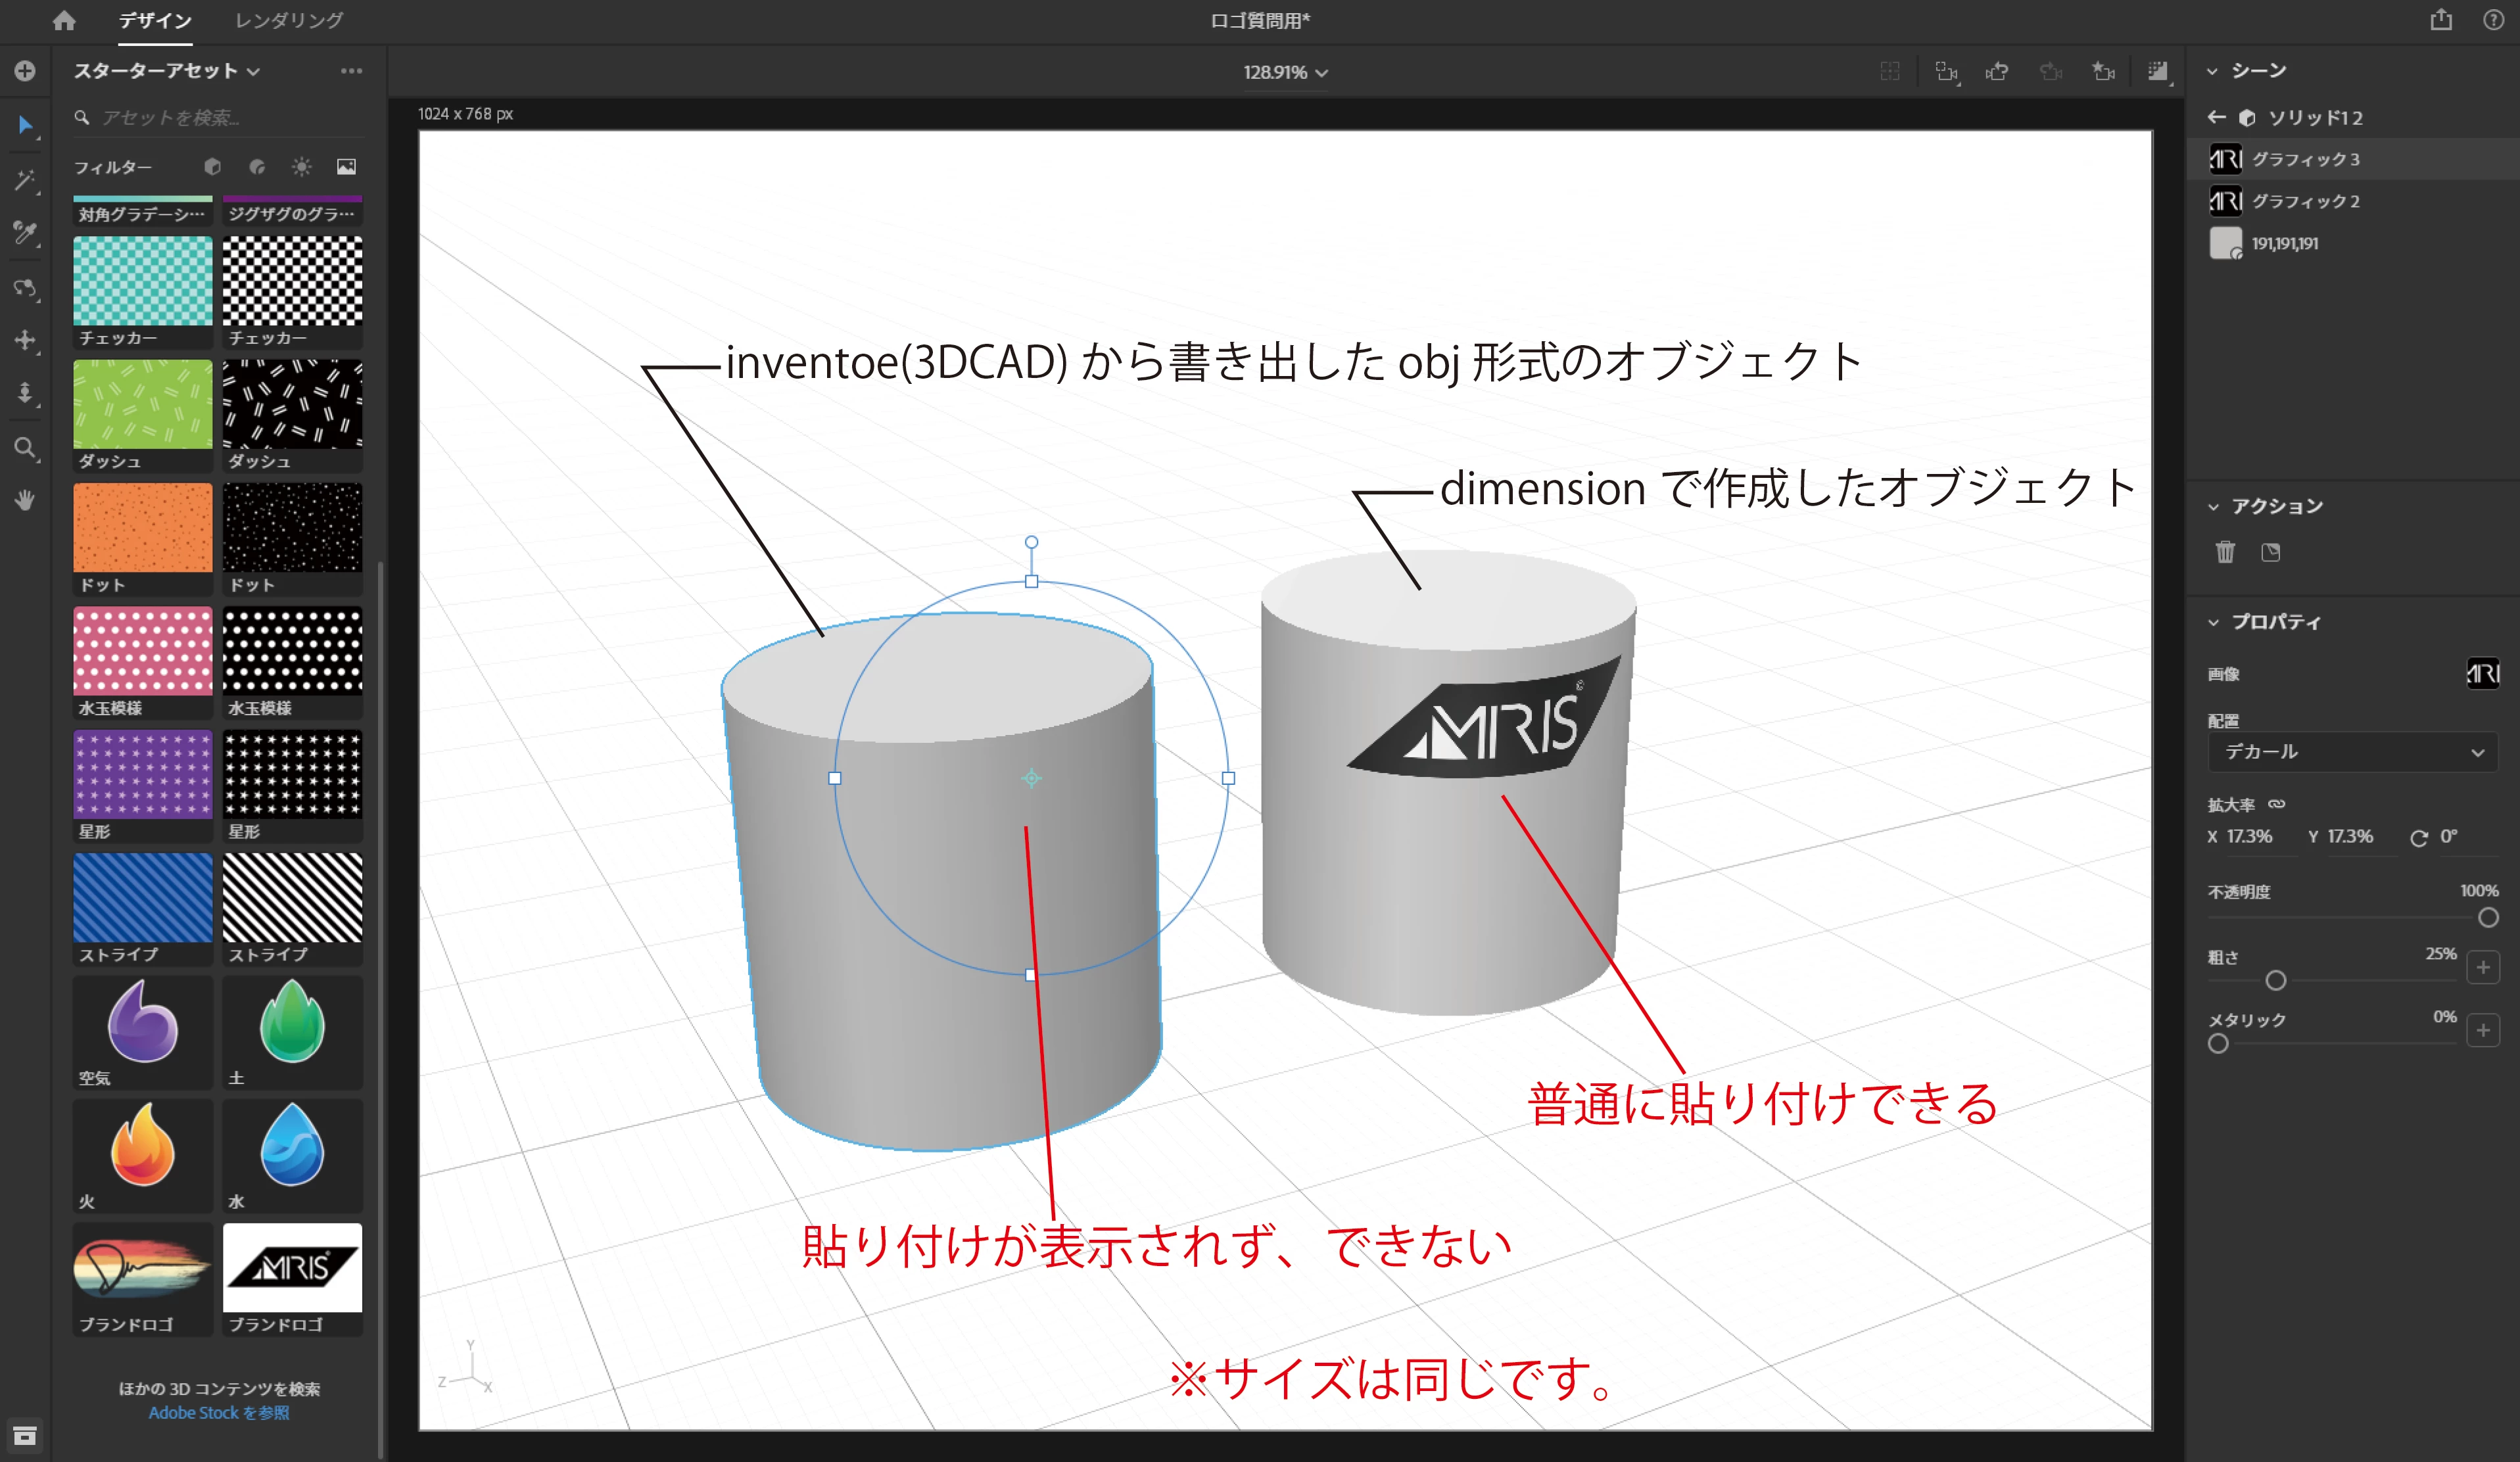Toggle the images filter icon
This screenshot has height=1462, width=2520.
click(346, 167)
